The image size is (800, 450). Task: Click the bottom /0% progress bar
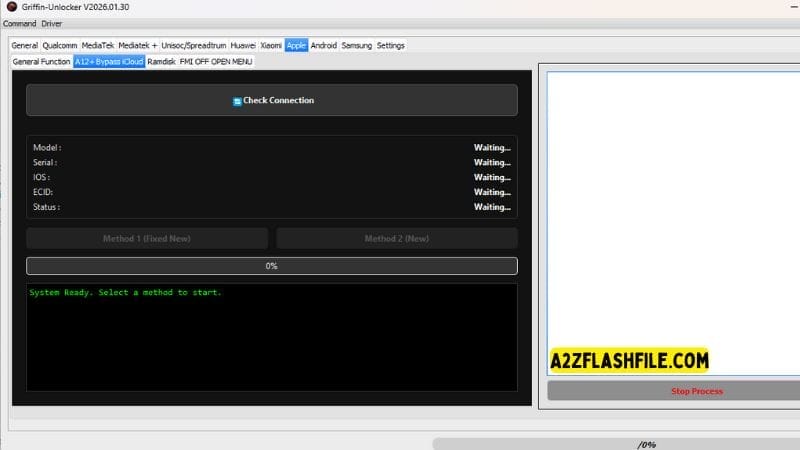(616, 444)
